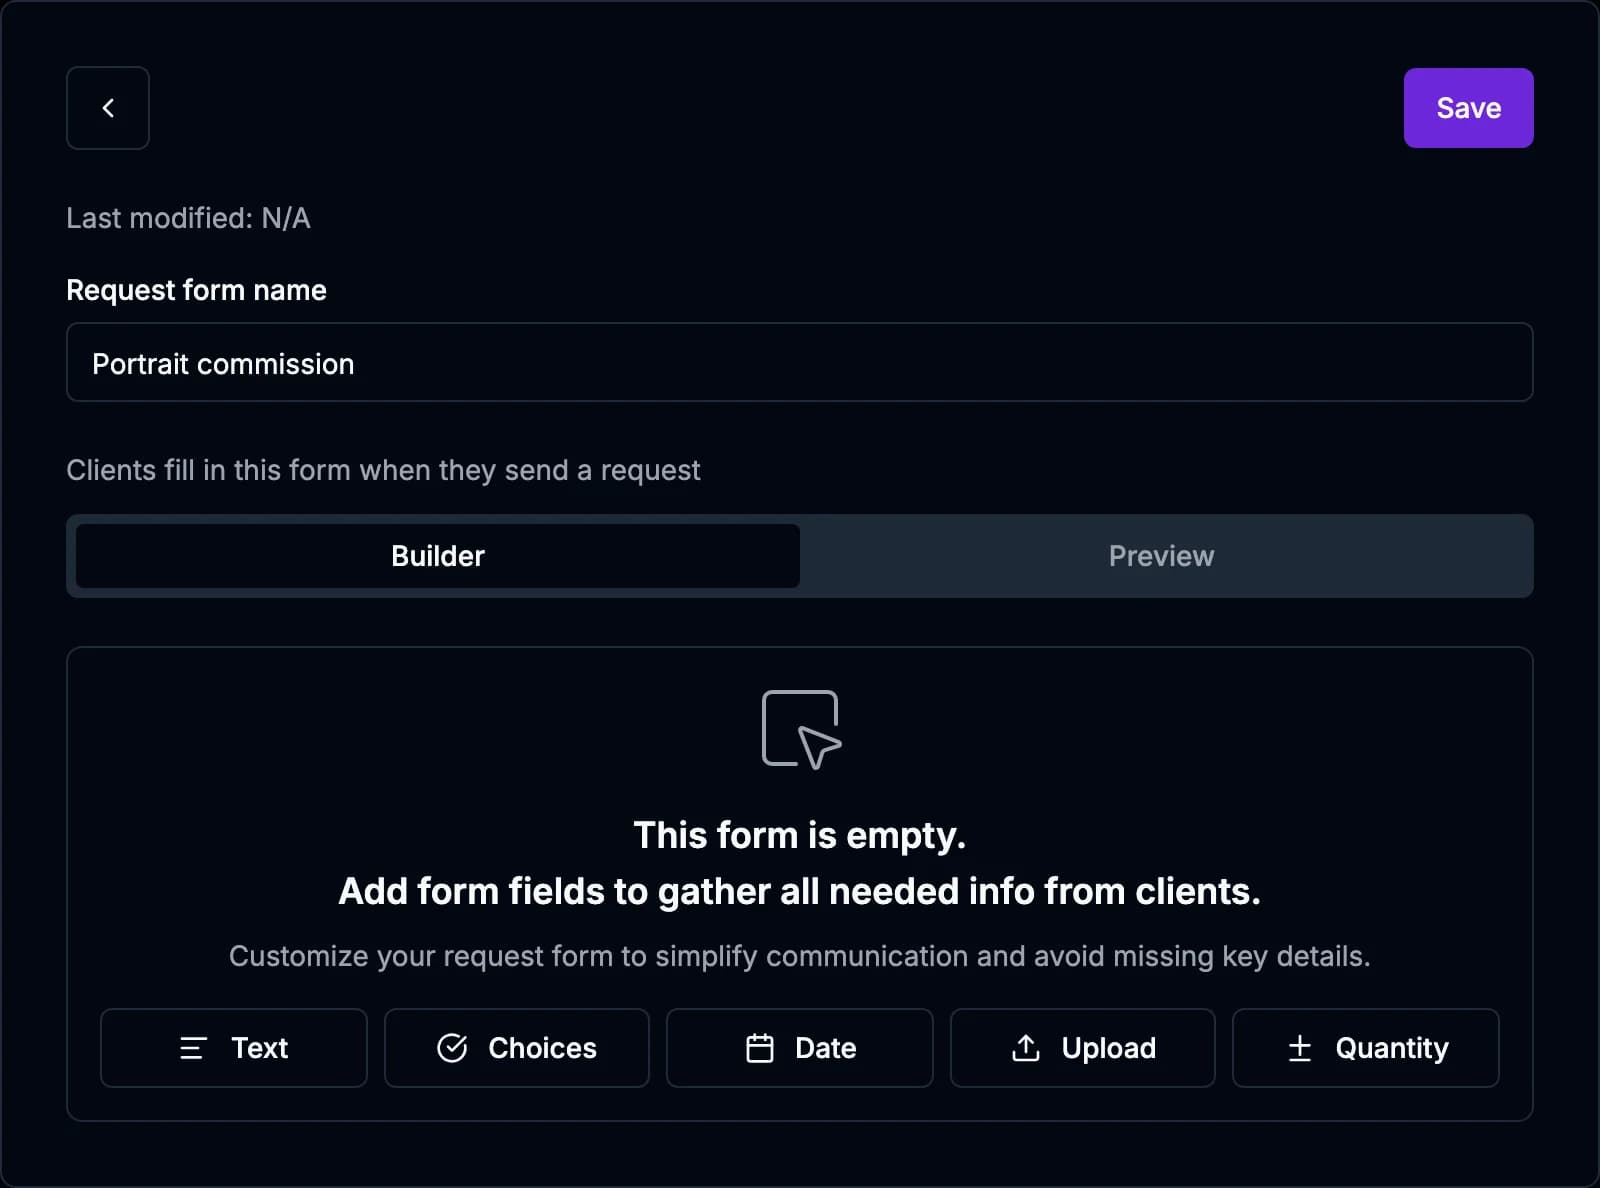Click the 'Customize your request form' helper text

point(800,956)
